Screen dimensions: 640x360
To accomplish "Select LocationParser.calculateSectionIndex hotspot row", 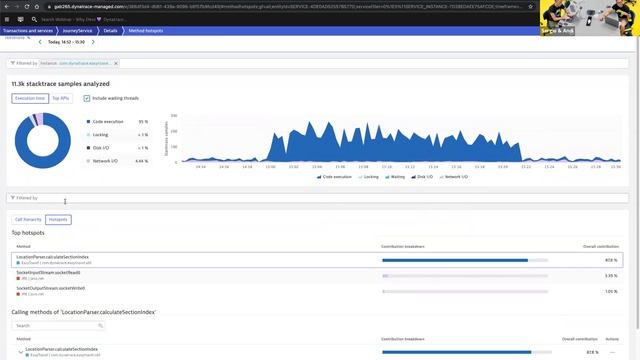I will pyautogui.click(x=317, y=260).
